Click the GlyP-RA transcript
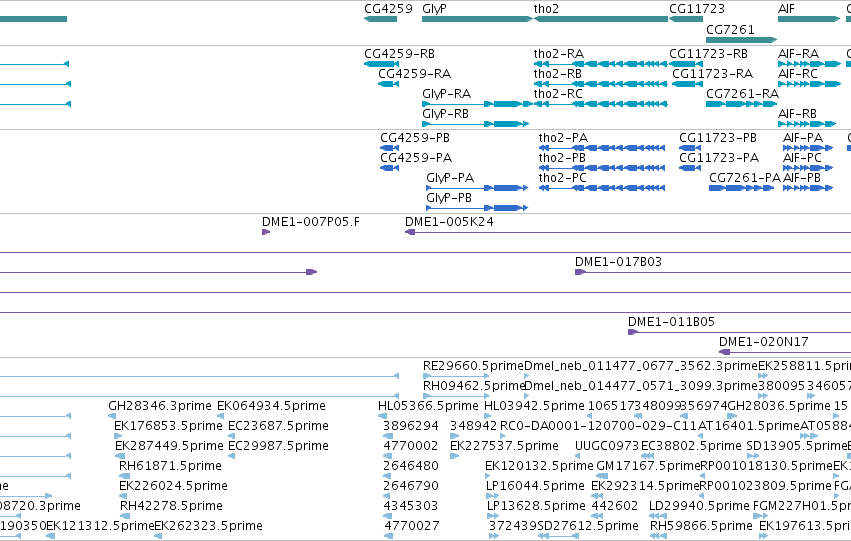Viewport: 851px width, 541px height. tap(478, 104)
